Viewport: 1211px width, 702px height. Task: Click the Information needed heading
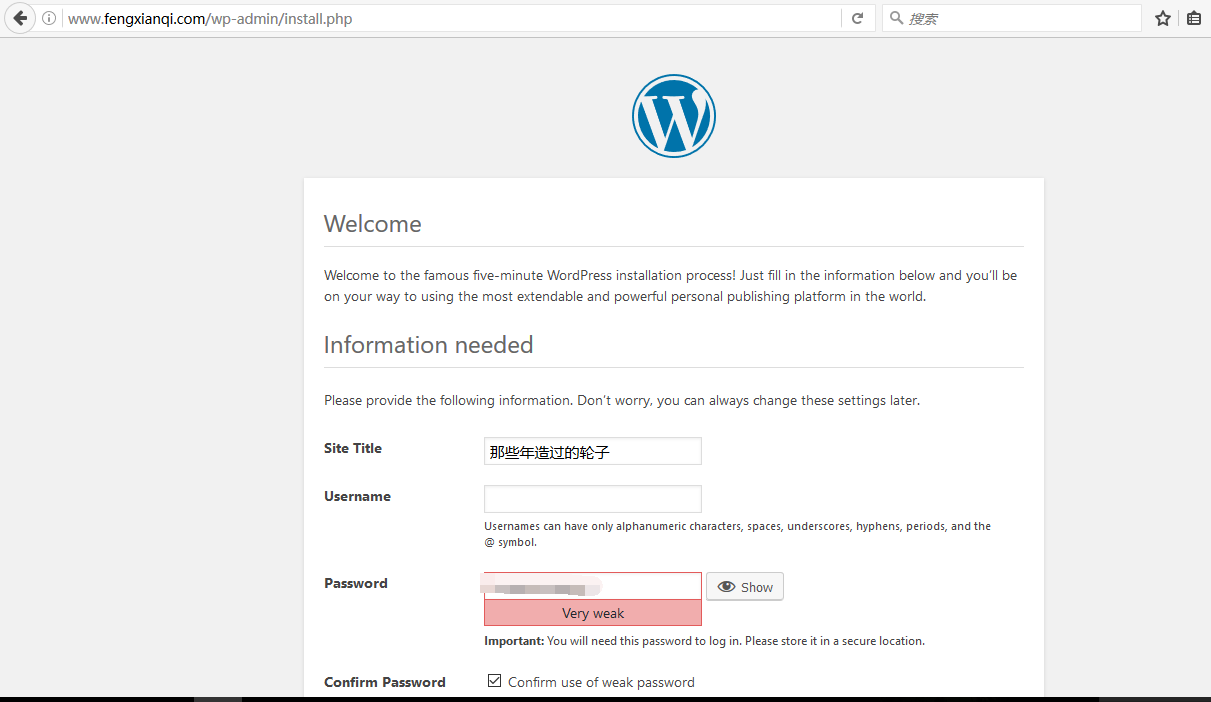pos(428,345)
